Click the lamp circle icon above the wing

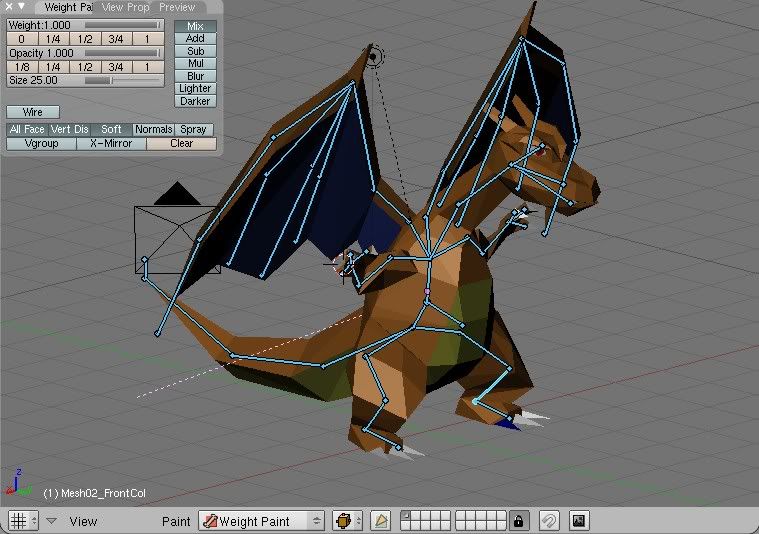(x=373, y=57)
